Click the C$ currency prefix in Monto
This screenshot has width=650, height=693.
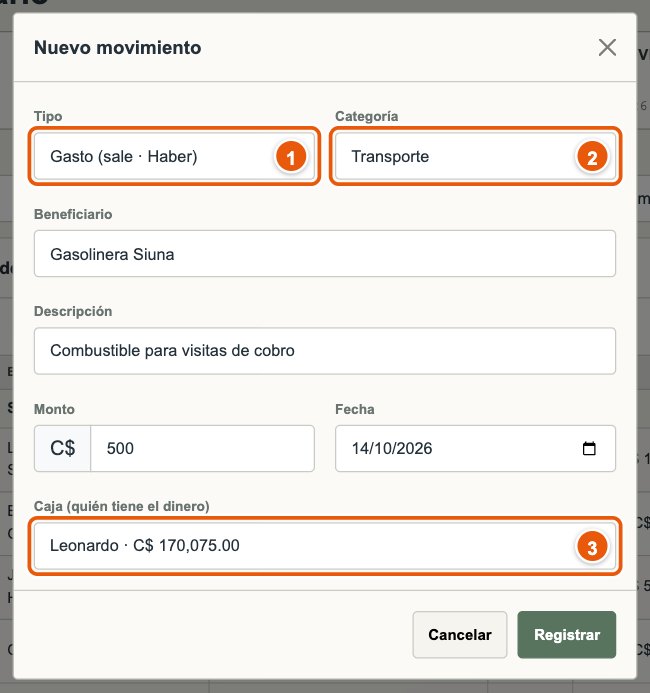click(62, 449)
